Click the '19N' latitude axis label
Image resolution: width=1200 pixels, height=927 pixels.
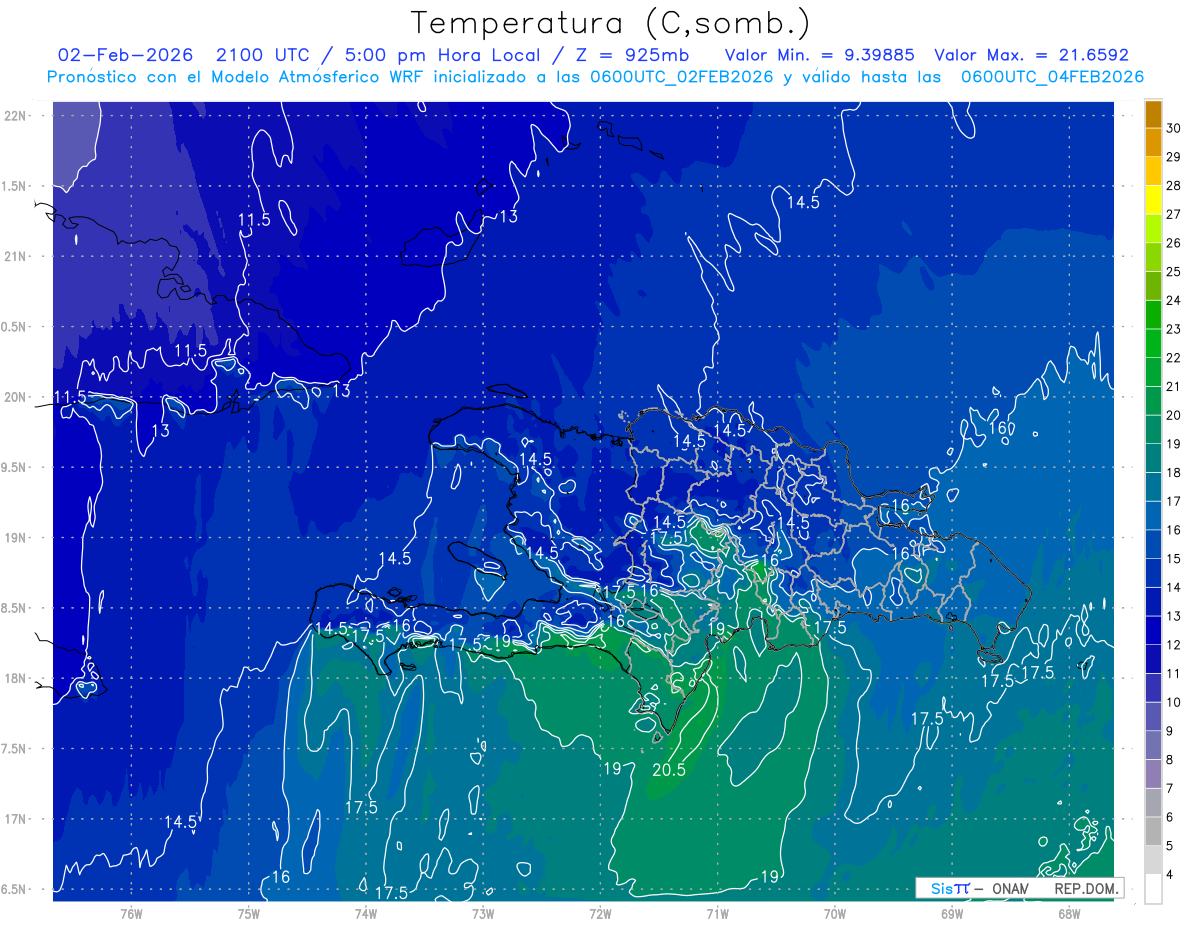click(16, 538)
